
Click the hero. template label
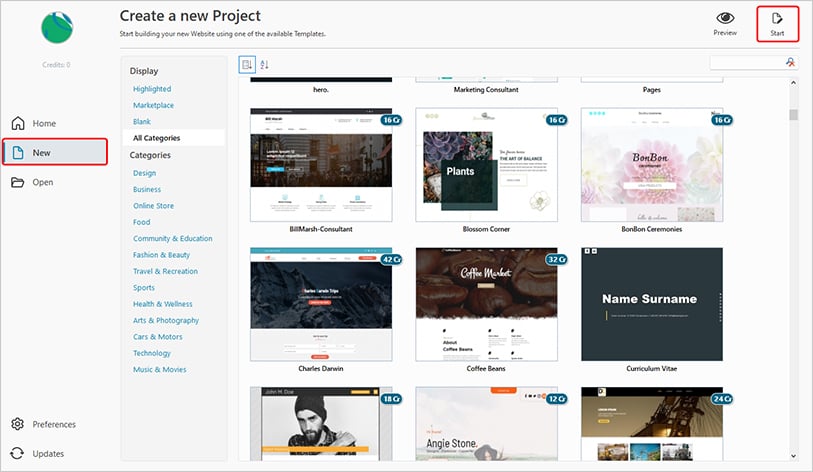coord(321,90)
